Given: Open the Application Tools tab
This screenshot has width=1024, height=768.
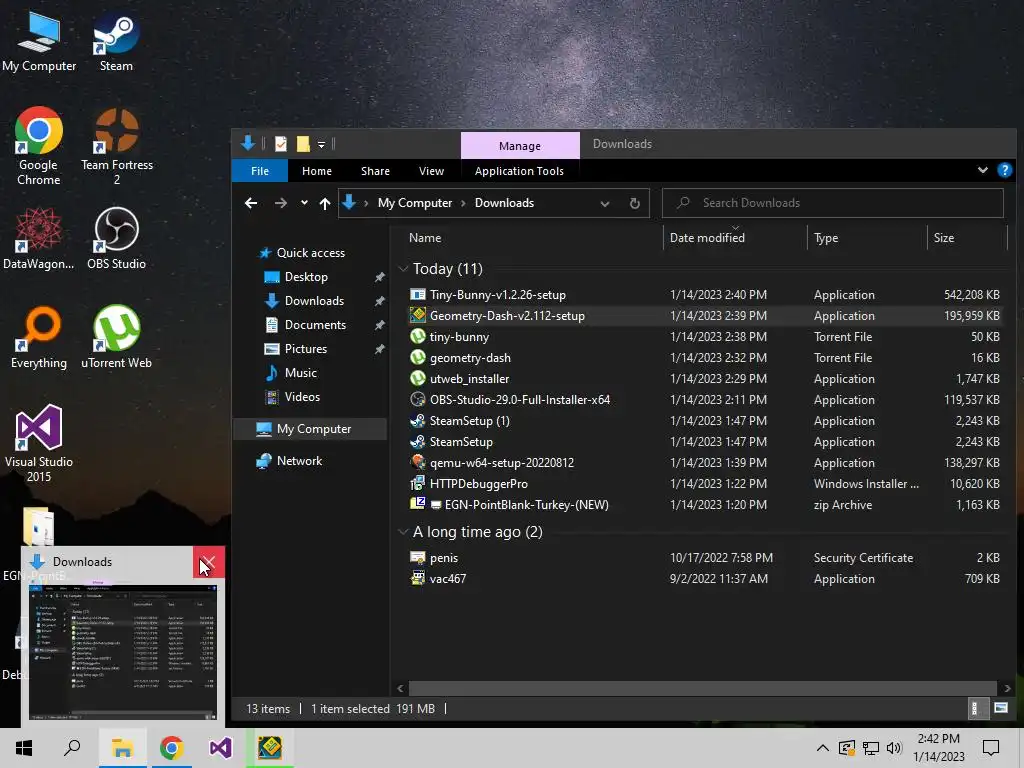Looking at the screenshot, I should pyautogui.click(x=519, y=170).
